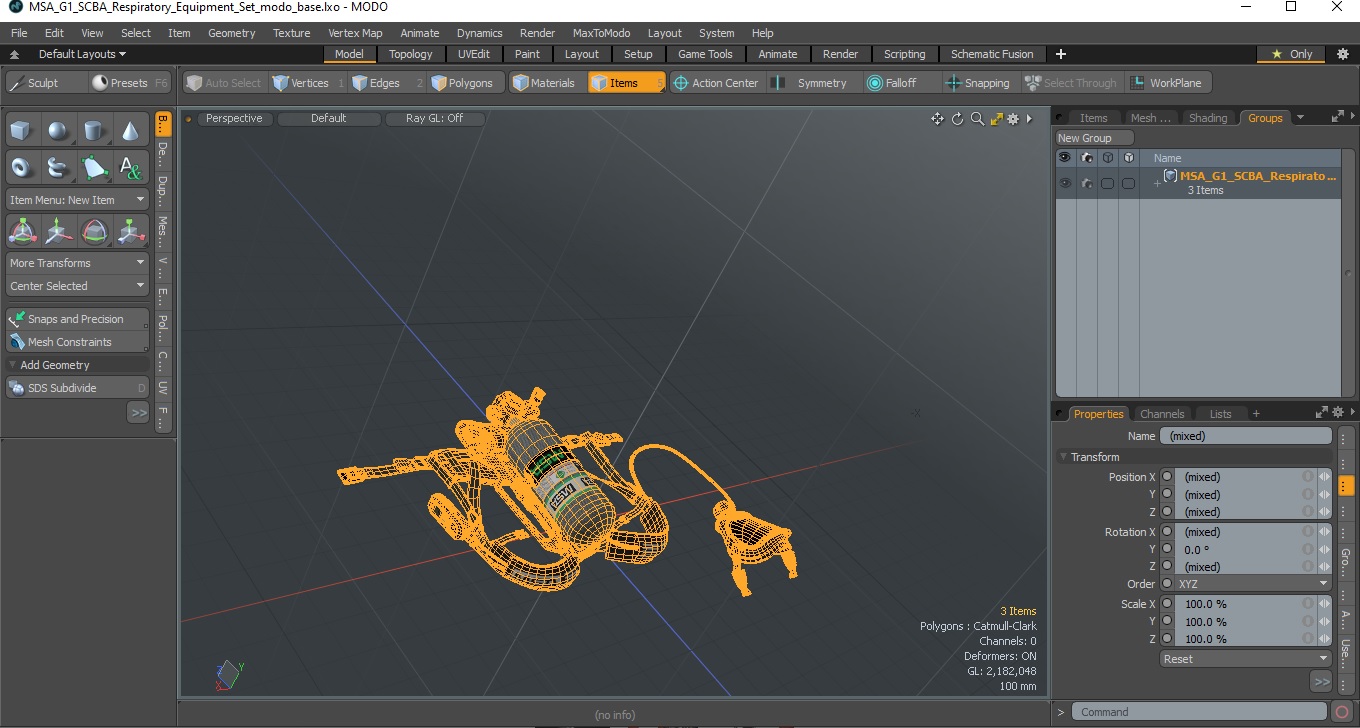
Task: Select the Cube primitive tool
Action: (23, 130)
